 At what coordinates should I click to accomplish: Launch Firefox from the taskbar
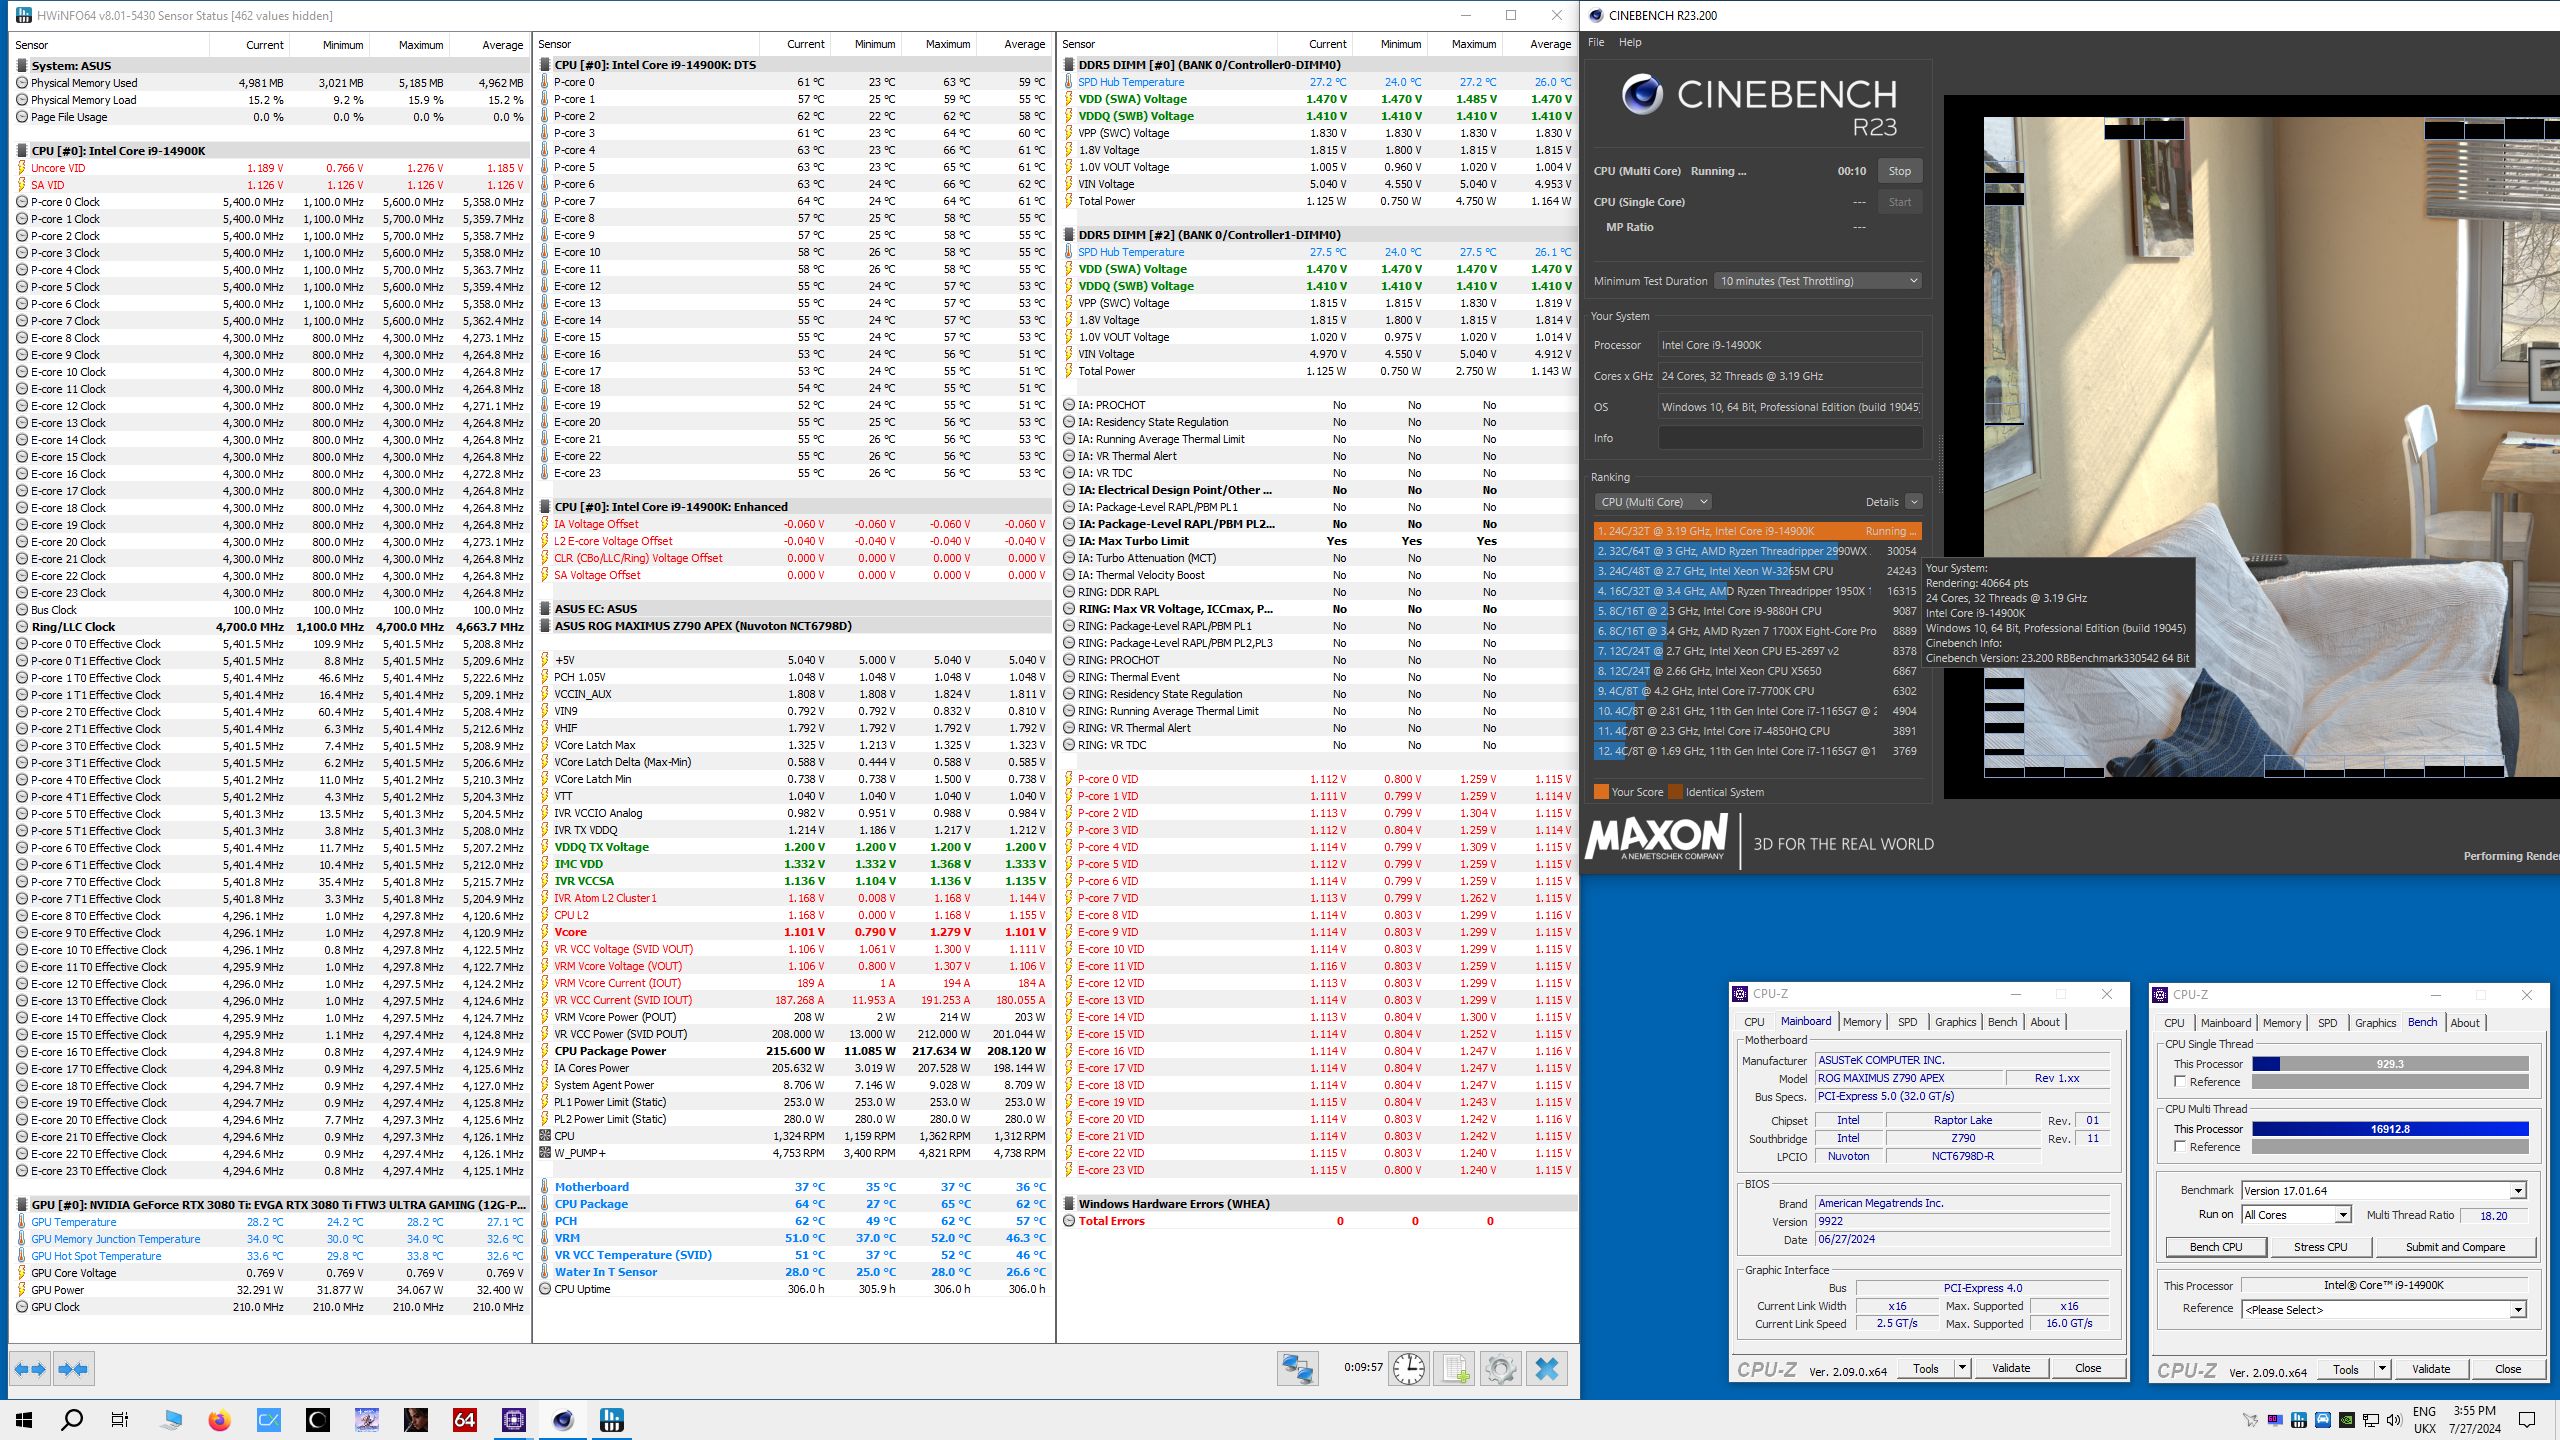(x=219, y=1420)
